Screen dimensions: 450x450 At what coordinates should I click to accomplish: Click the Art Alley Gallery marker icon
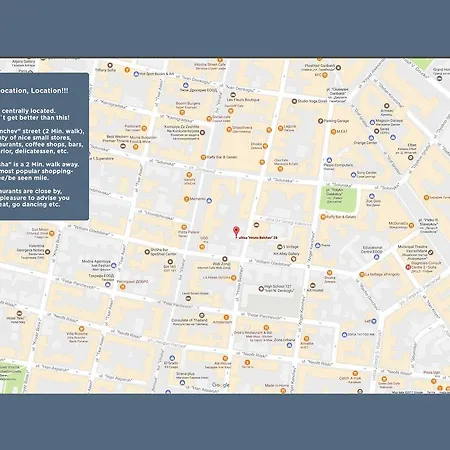[x=293, y=259]
